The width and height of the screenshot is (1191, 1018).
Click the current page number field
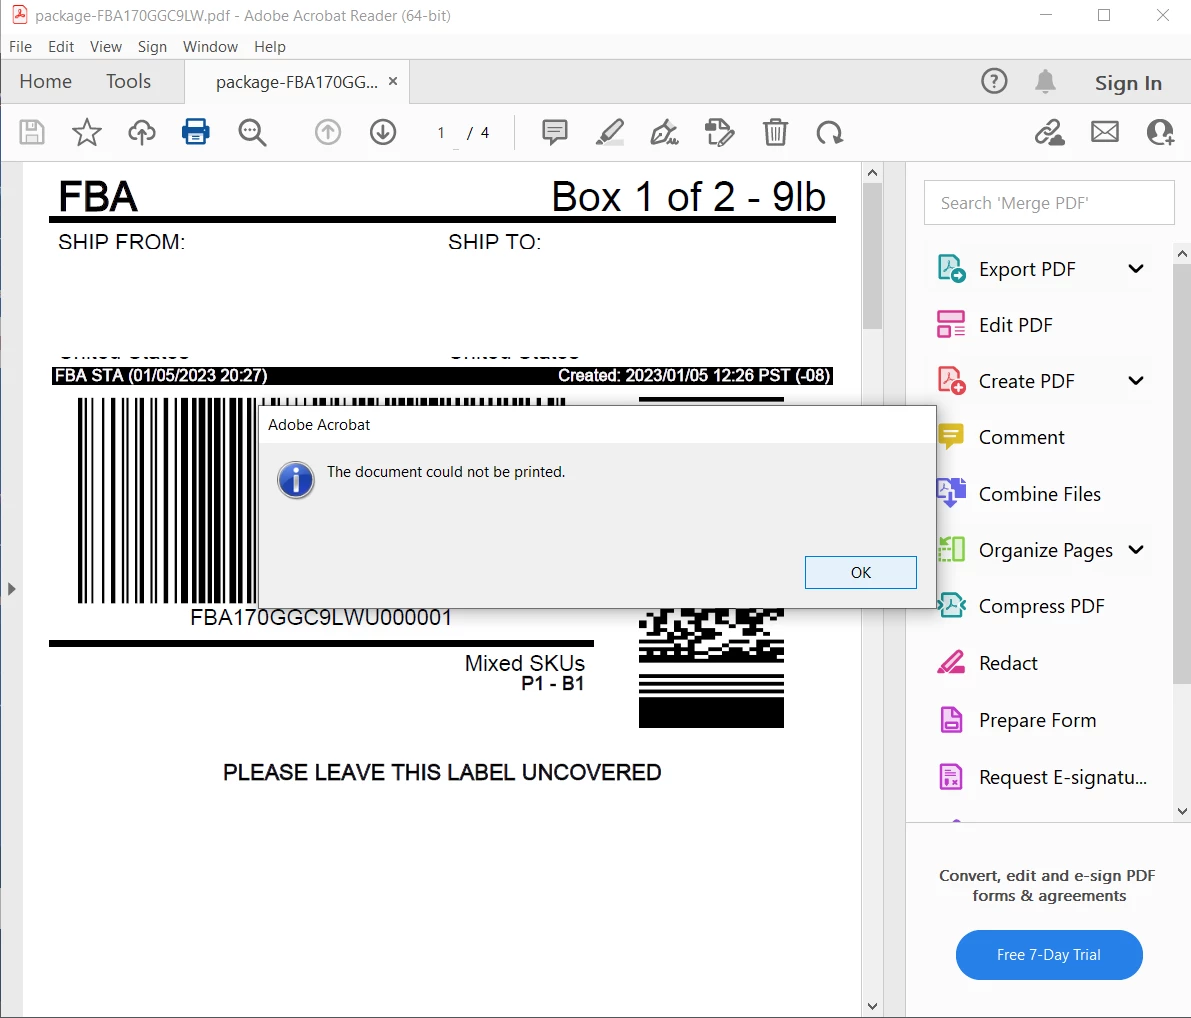point(441,133)
